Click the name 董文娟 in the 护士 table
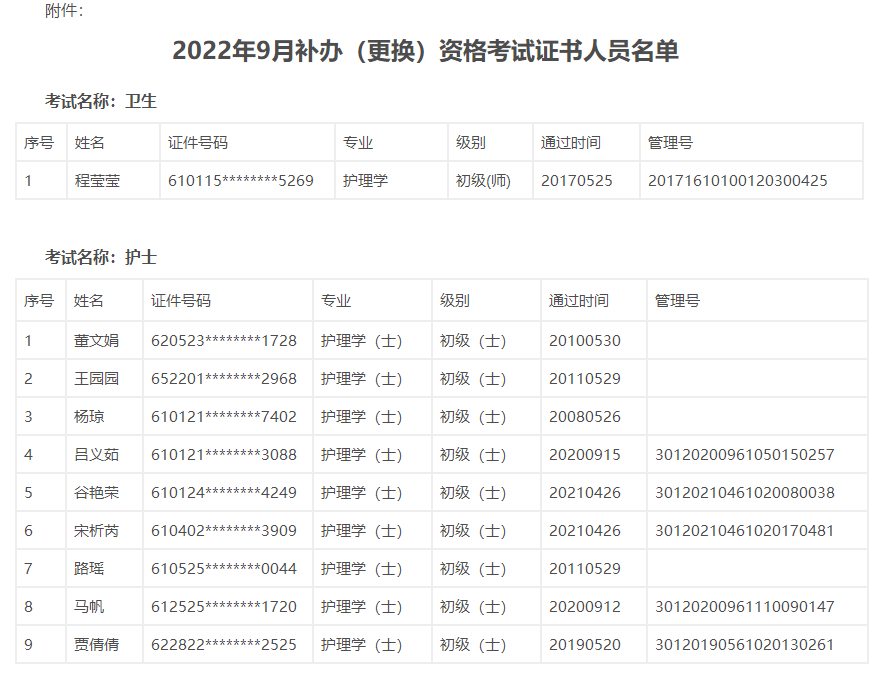888x675 pixels. [x=96, y=340]
